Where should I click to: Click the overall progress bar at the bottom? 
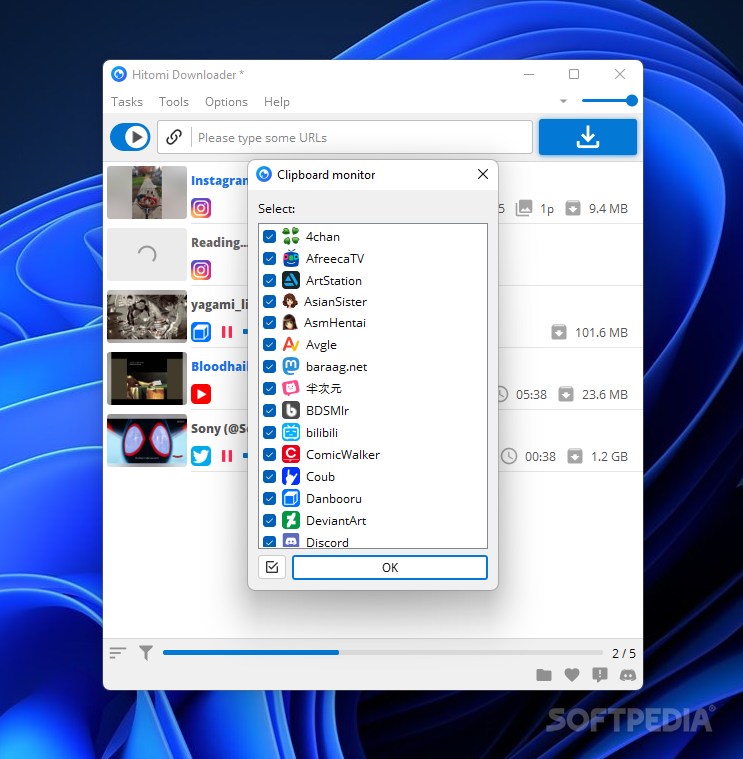click(382, 653)
